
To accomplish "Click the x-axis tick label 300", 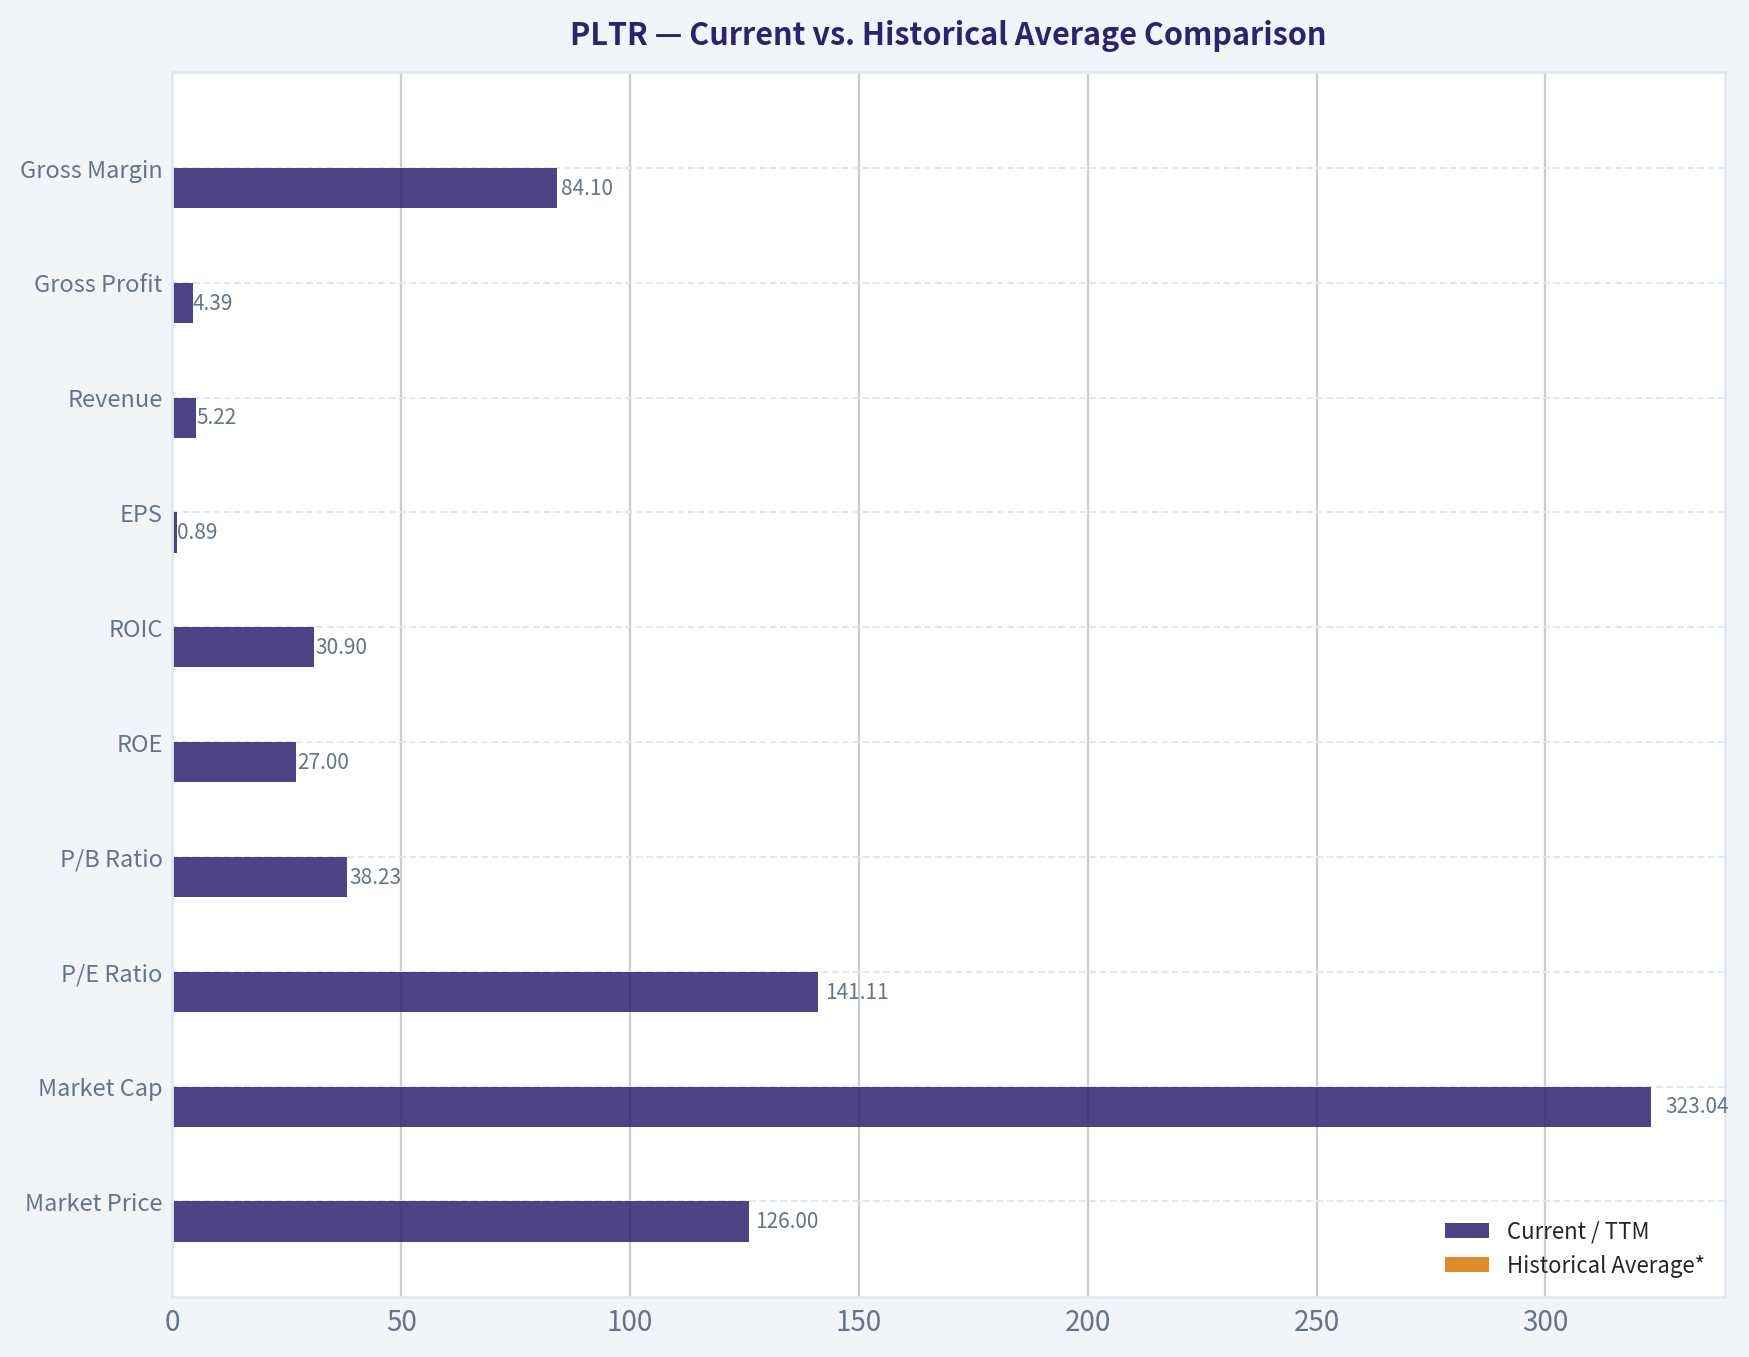I will click(1545, 1322).
